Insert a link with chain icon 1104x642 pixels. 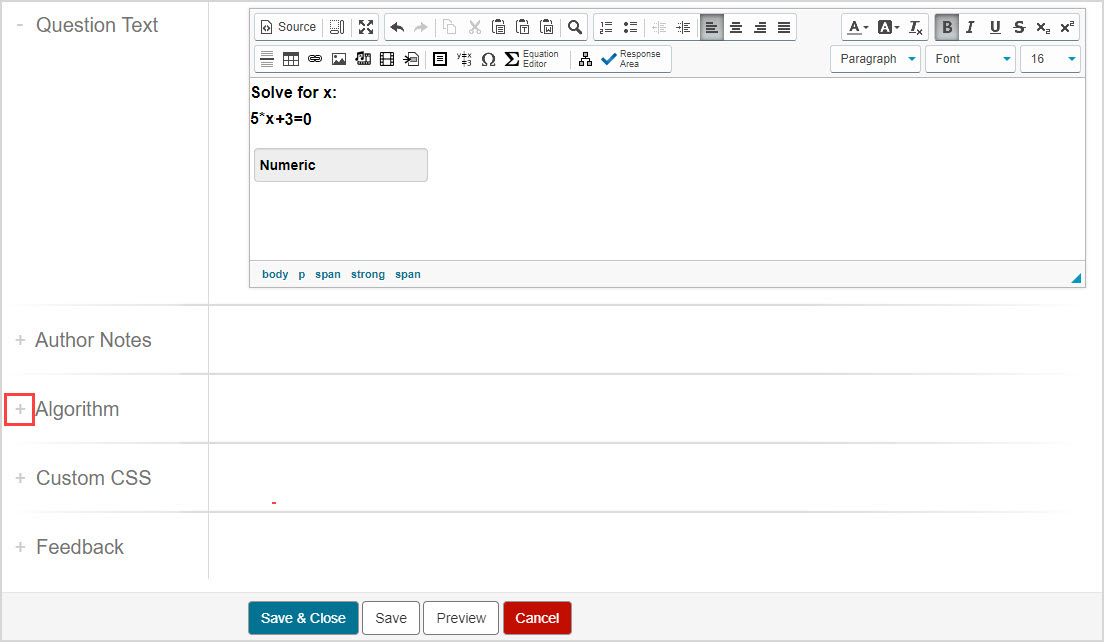point(315,59)
